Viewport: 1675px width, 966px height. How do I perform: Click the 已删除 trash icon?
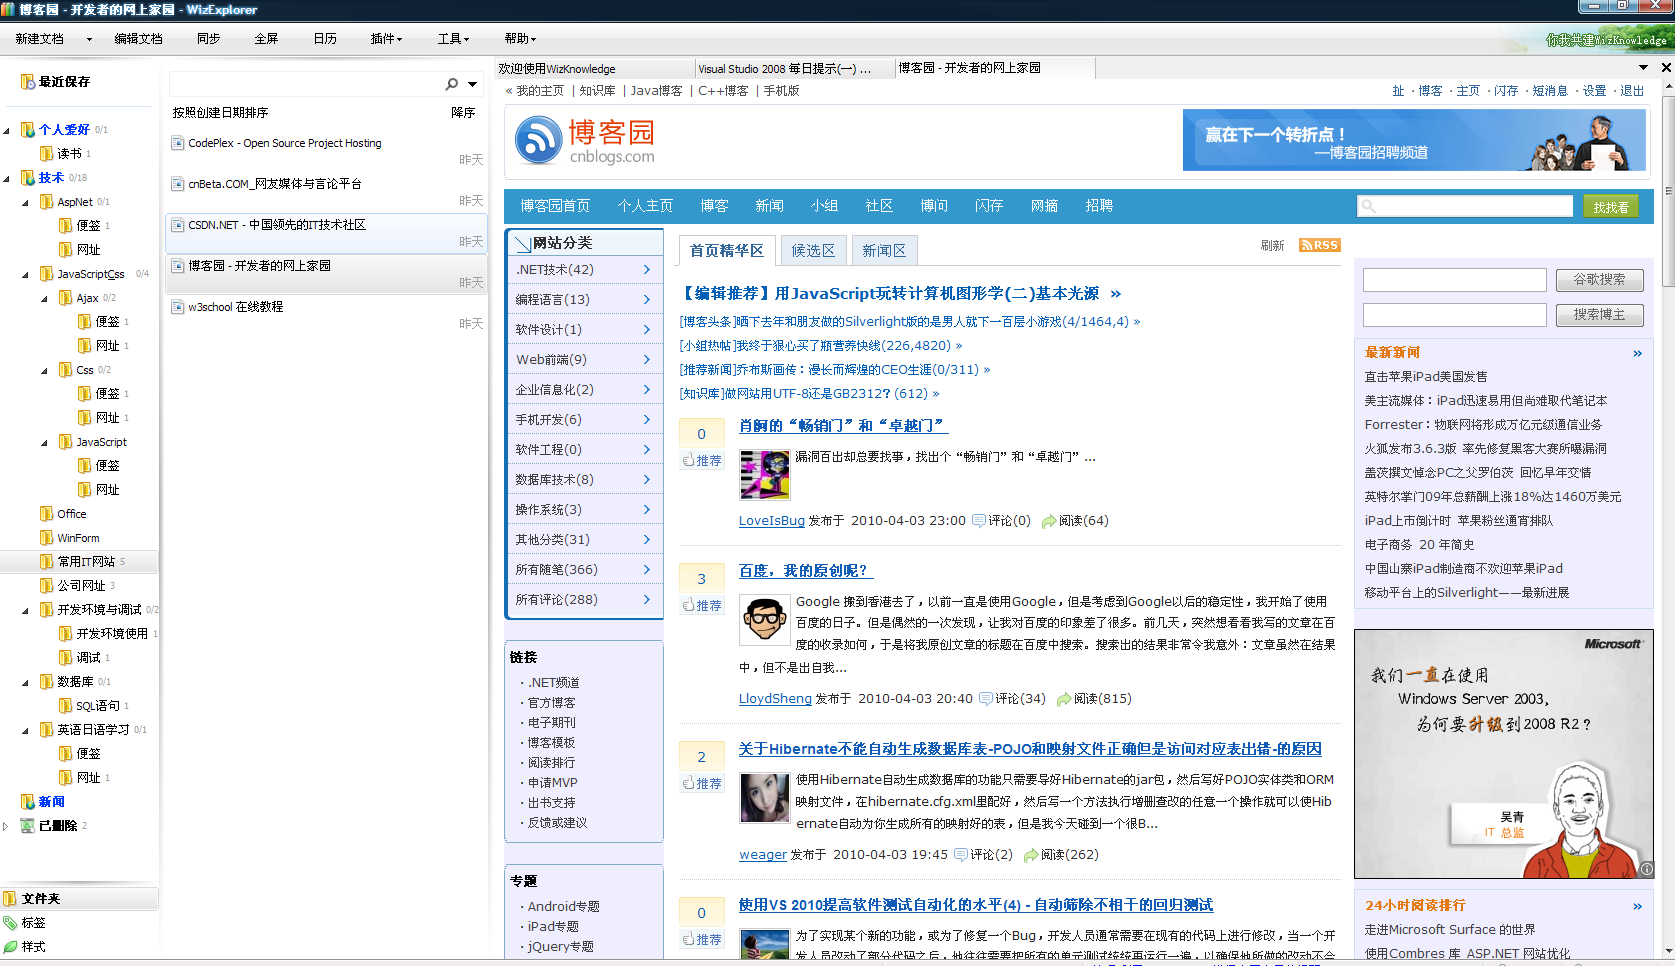coord(28,825)
